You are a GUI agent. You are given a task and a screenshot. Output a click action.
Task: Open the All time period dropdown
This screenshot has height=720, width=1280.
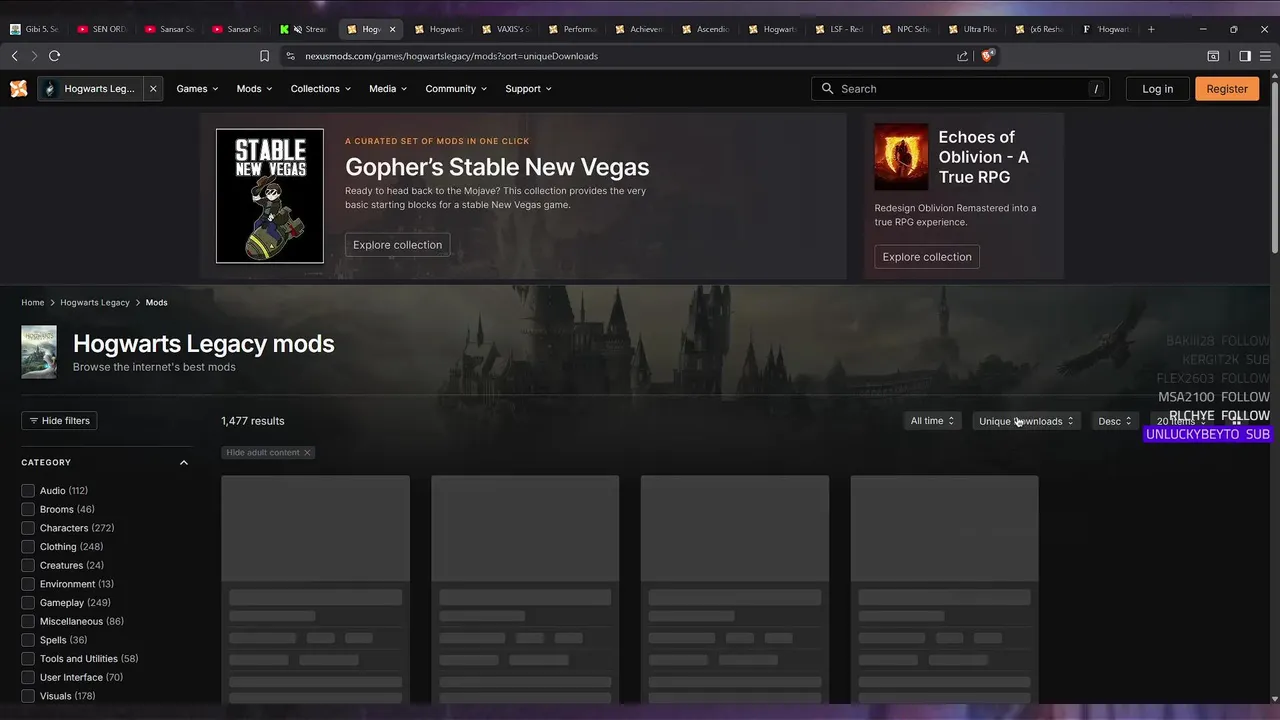(x=933, y=421)
